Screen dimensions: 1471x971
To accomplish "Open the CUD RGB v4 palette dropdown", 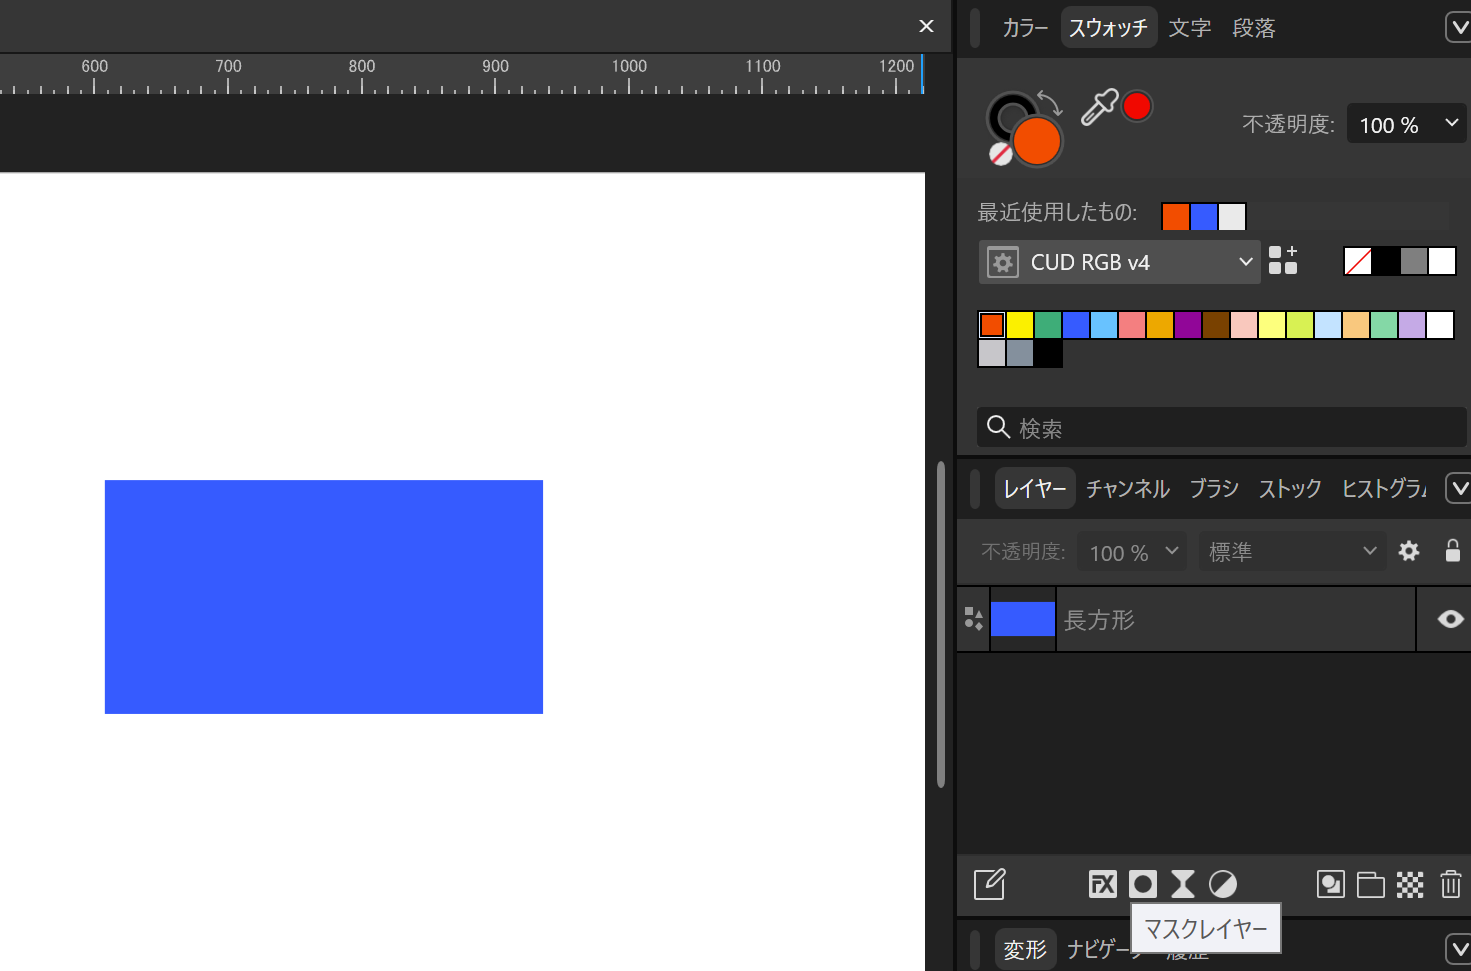I will [x=1119, y=262].
